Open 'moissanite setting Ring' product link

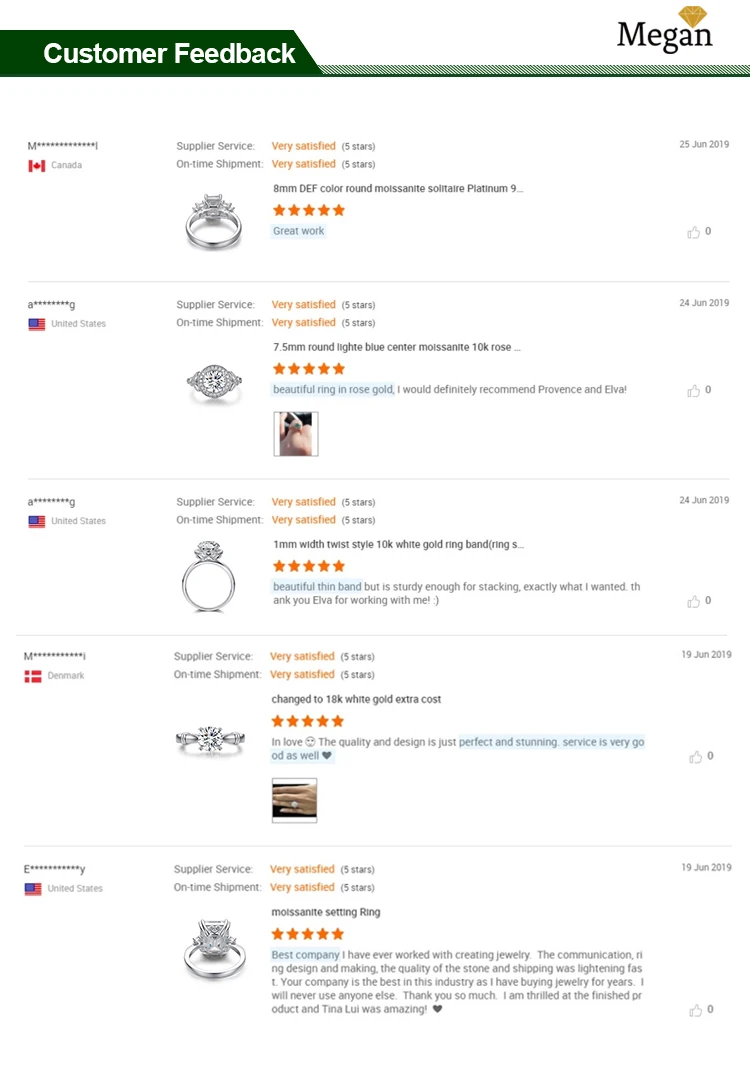[x=326, y=912]
